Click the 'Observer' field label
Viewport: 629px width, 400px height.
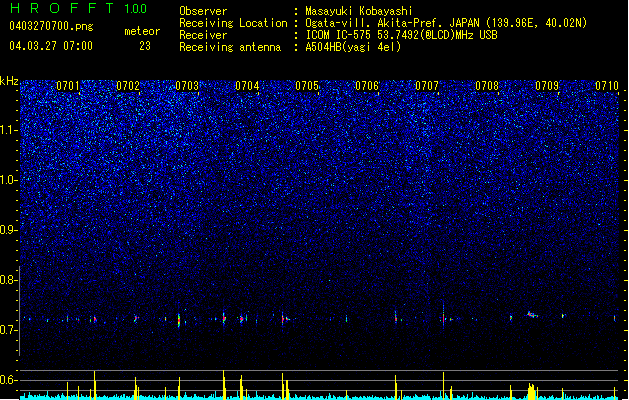(203, 11)
